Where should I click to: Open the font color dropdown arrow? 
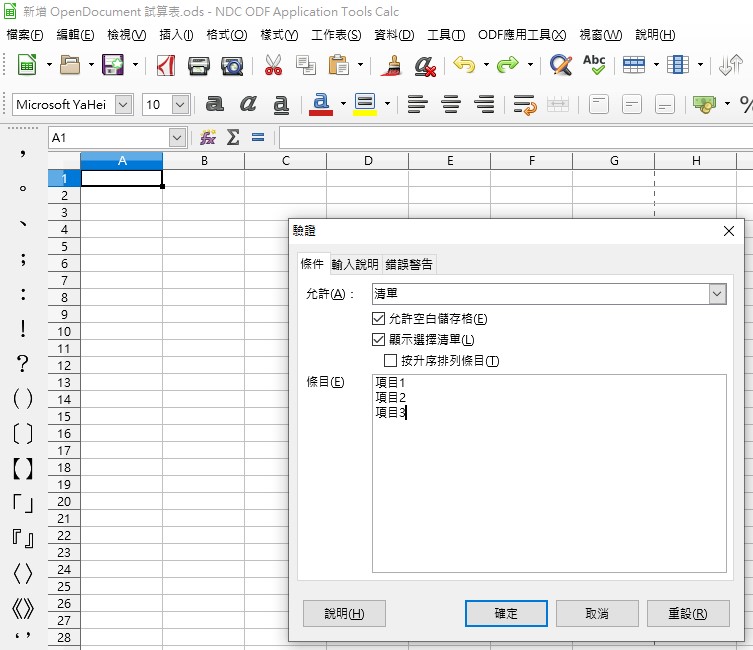343,104
